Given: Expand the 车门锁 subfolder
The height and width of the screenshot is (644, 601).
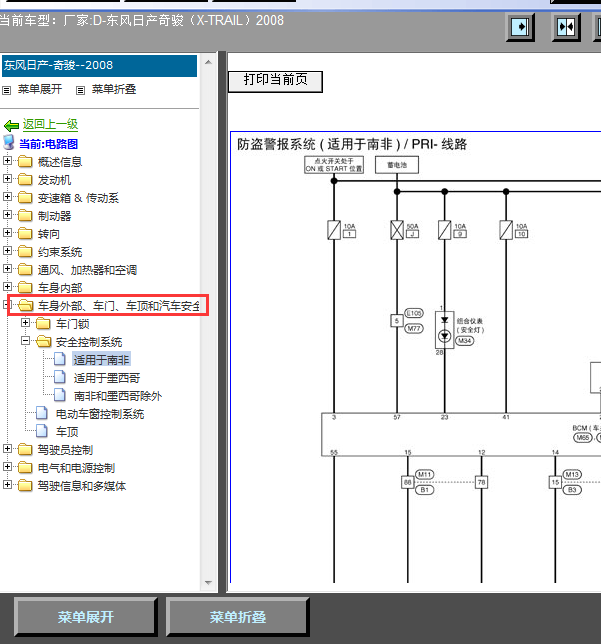Looking at the screenshot, I should (25, 323).
